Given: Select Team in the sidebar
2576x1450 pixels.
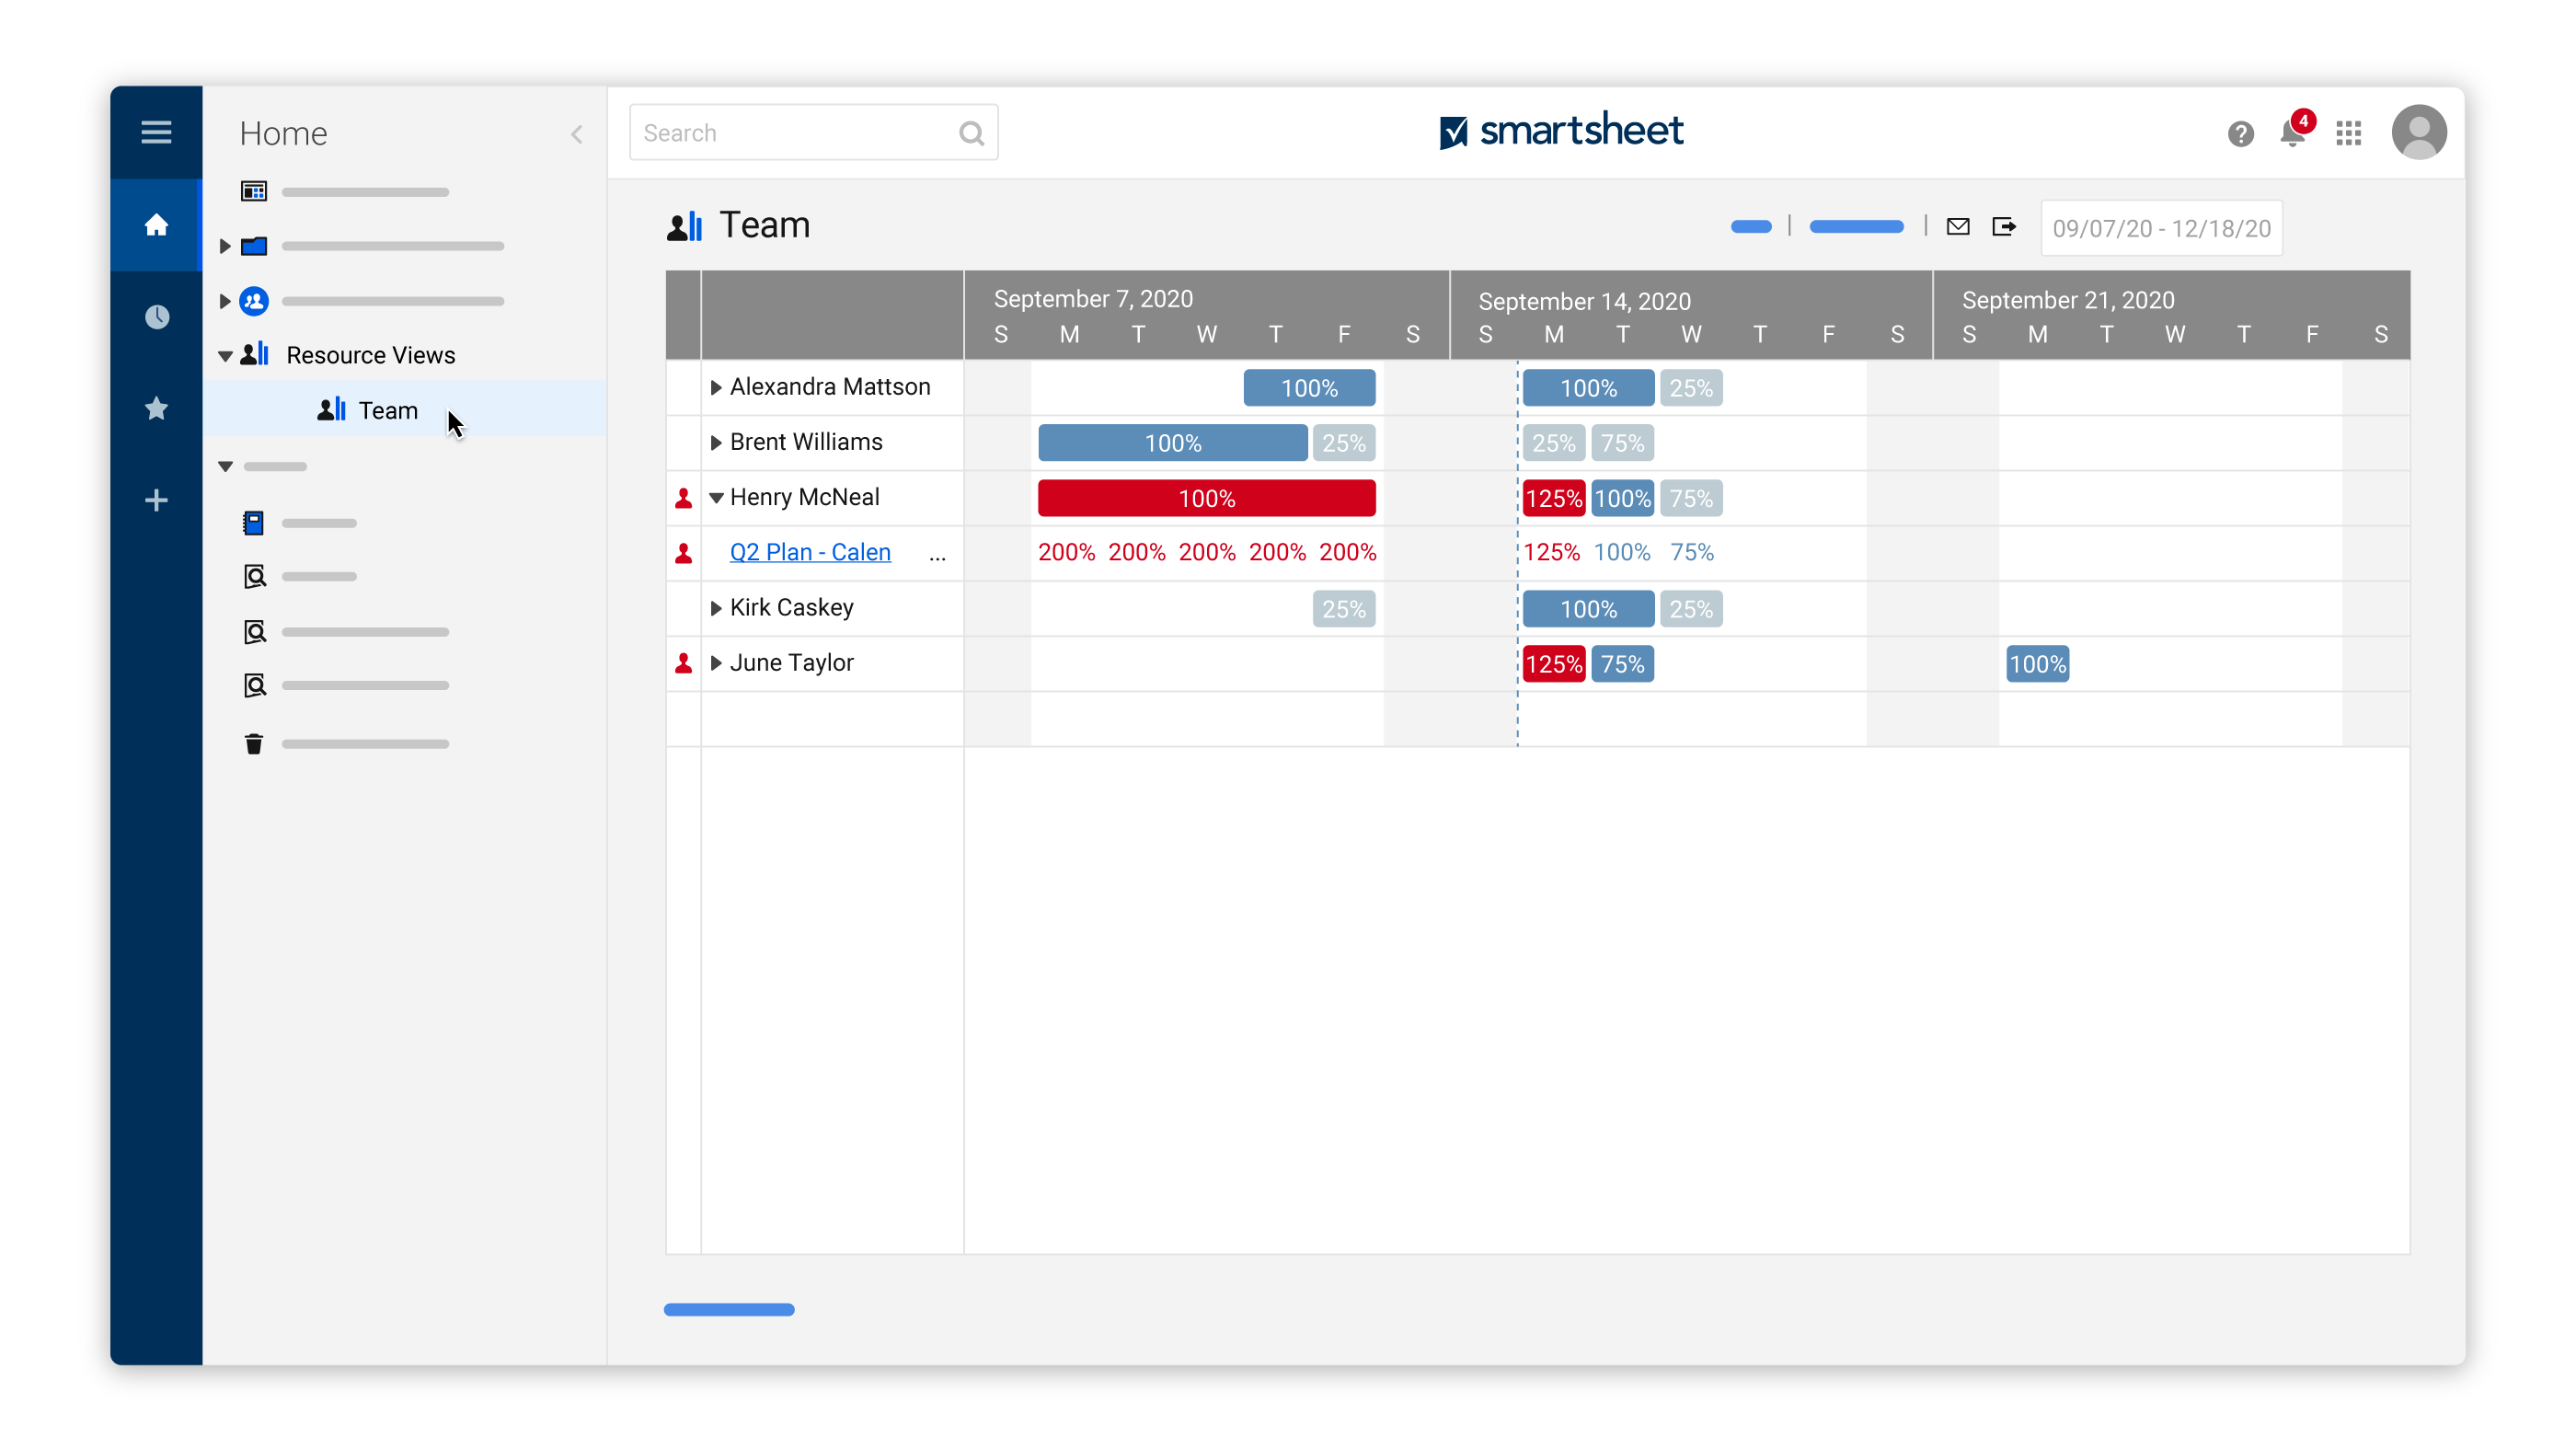Looking at the screenshot, I should tap(404, 409).
